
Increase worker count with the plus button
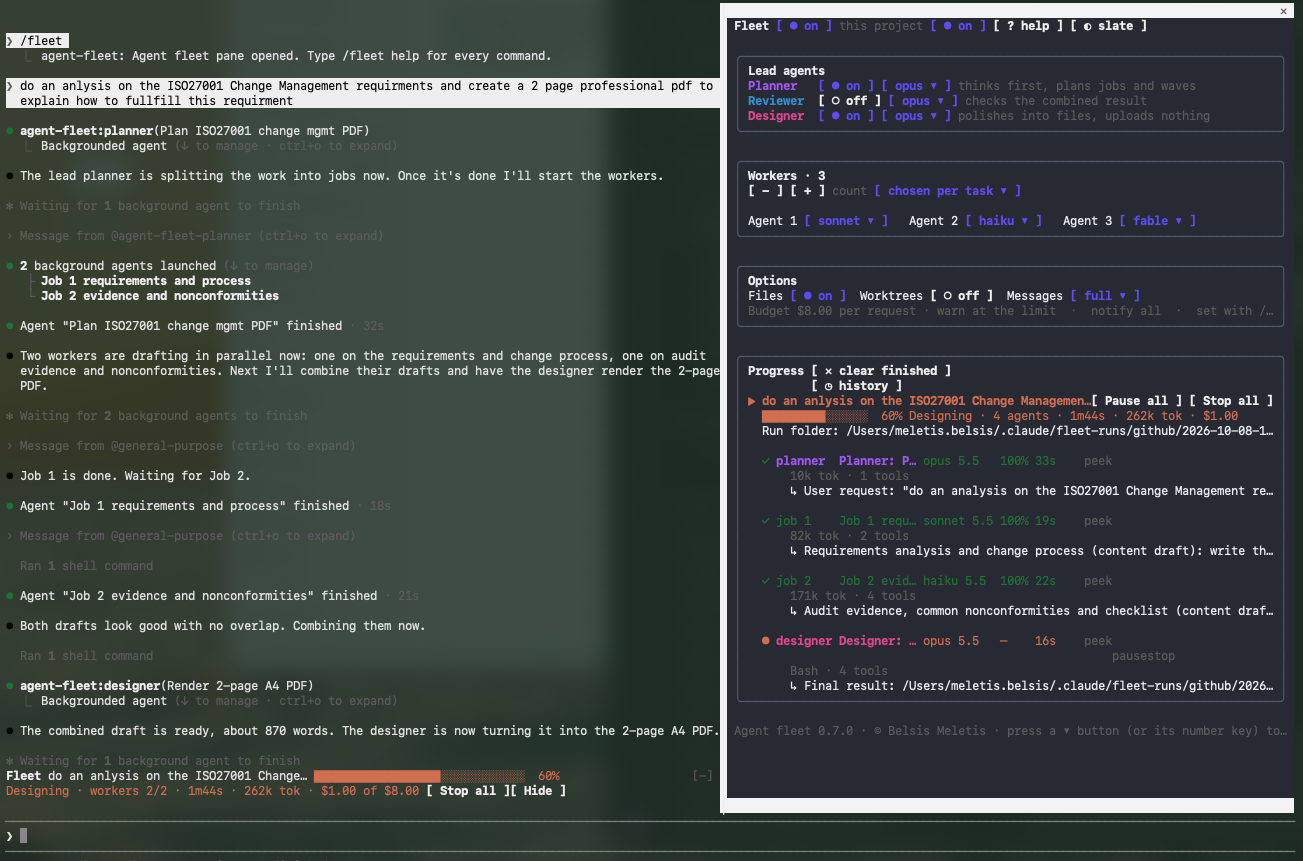807,191
